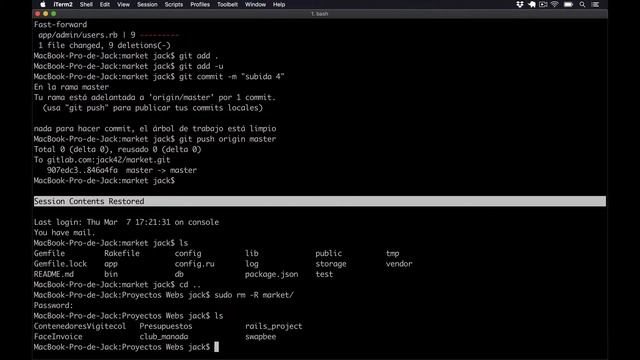Open the Help menu

pos(279,4)
